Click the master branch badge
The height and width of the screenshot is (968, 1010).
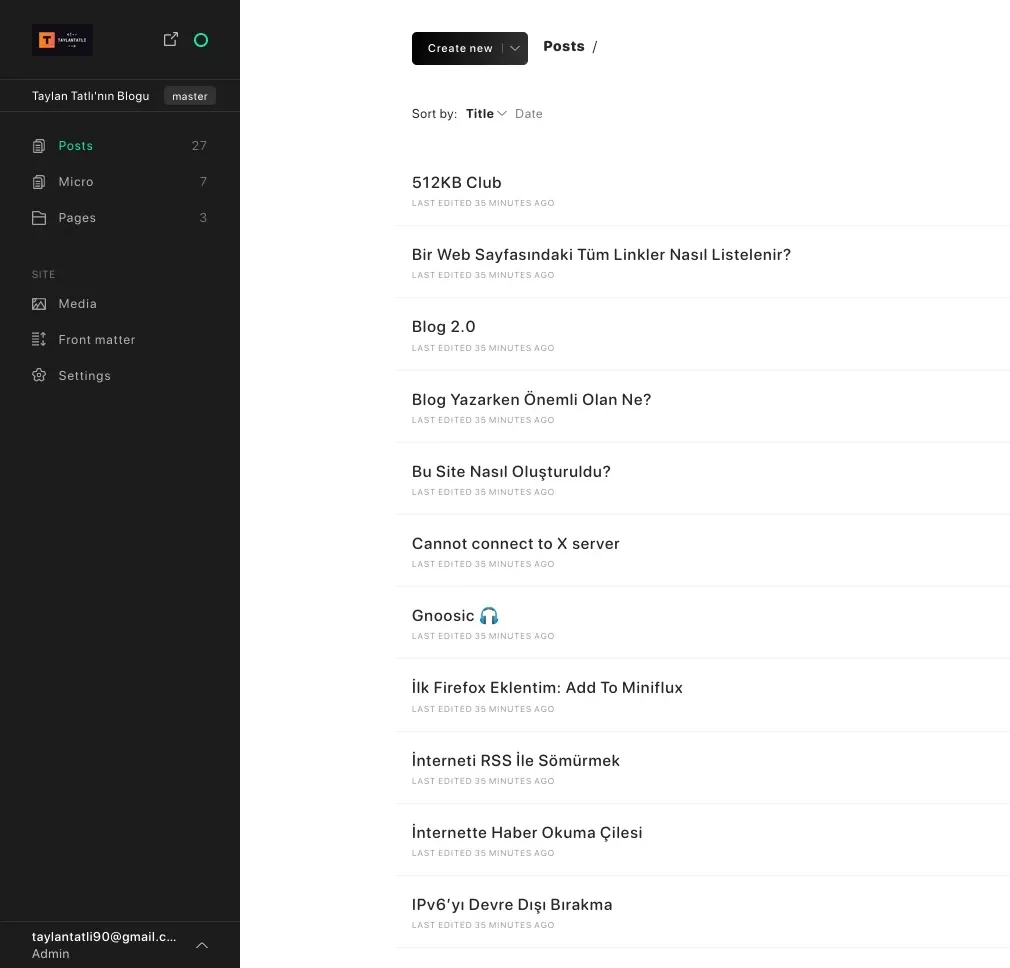(x=189, y=97)
